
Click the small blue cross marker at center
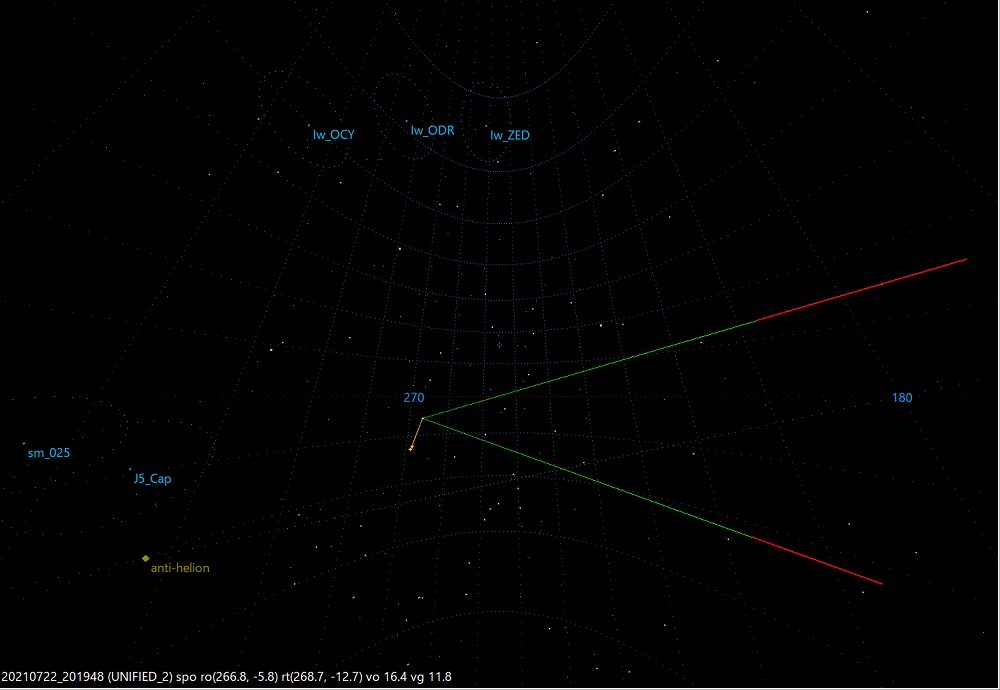(x=500, y=345)
